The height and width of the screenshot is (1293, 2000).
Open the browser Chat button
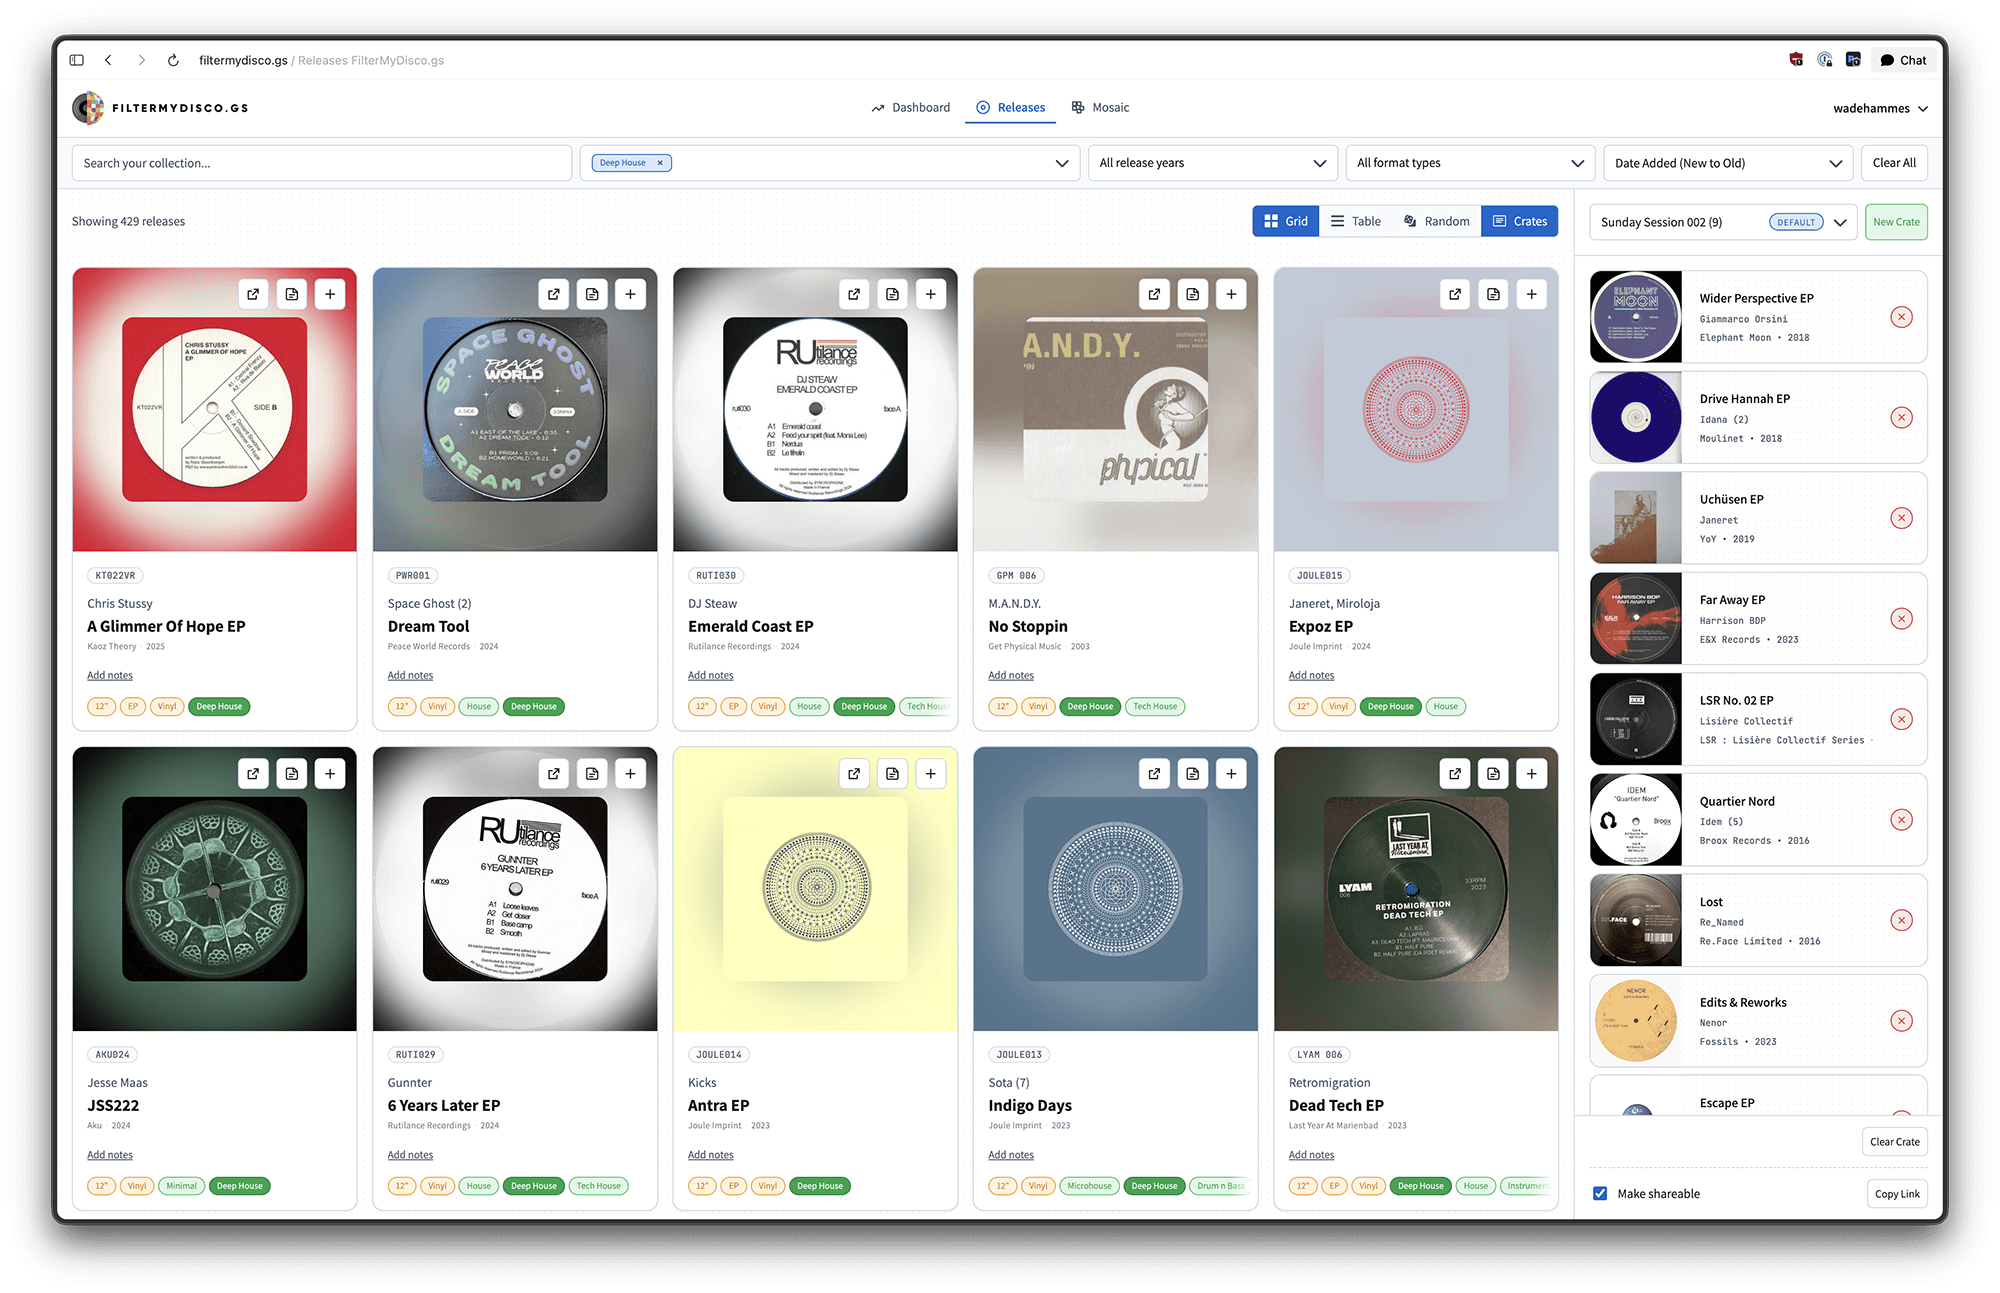pos(1903,60)
